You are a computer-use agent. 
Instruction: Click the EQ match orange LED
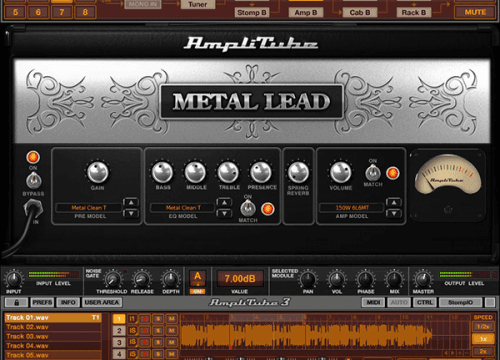pos(267,209)
